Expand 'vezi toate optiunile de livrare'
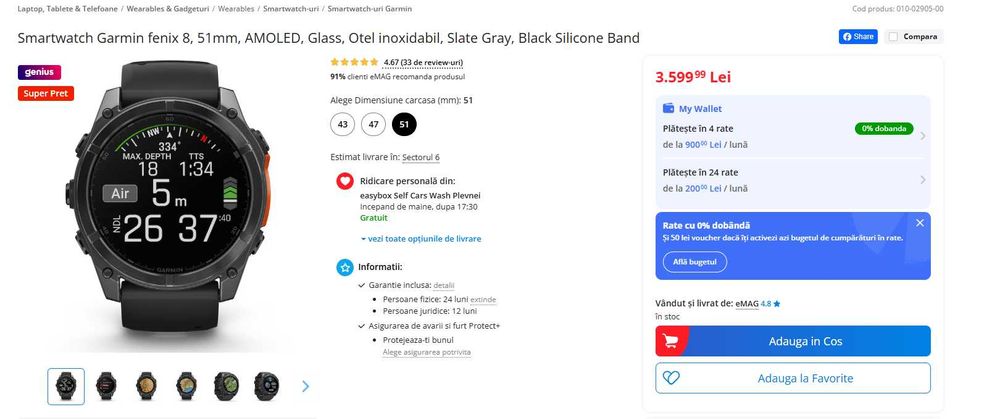Viewport: 1000px width, 419px height. click(421, 239)
